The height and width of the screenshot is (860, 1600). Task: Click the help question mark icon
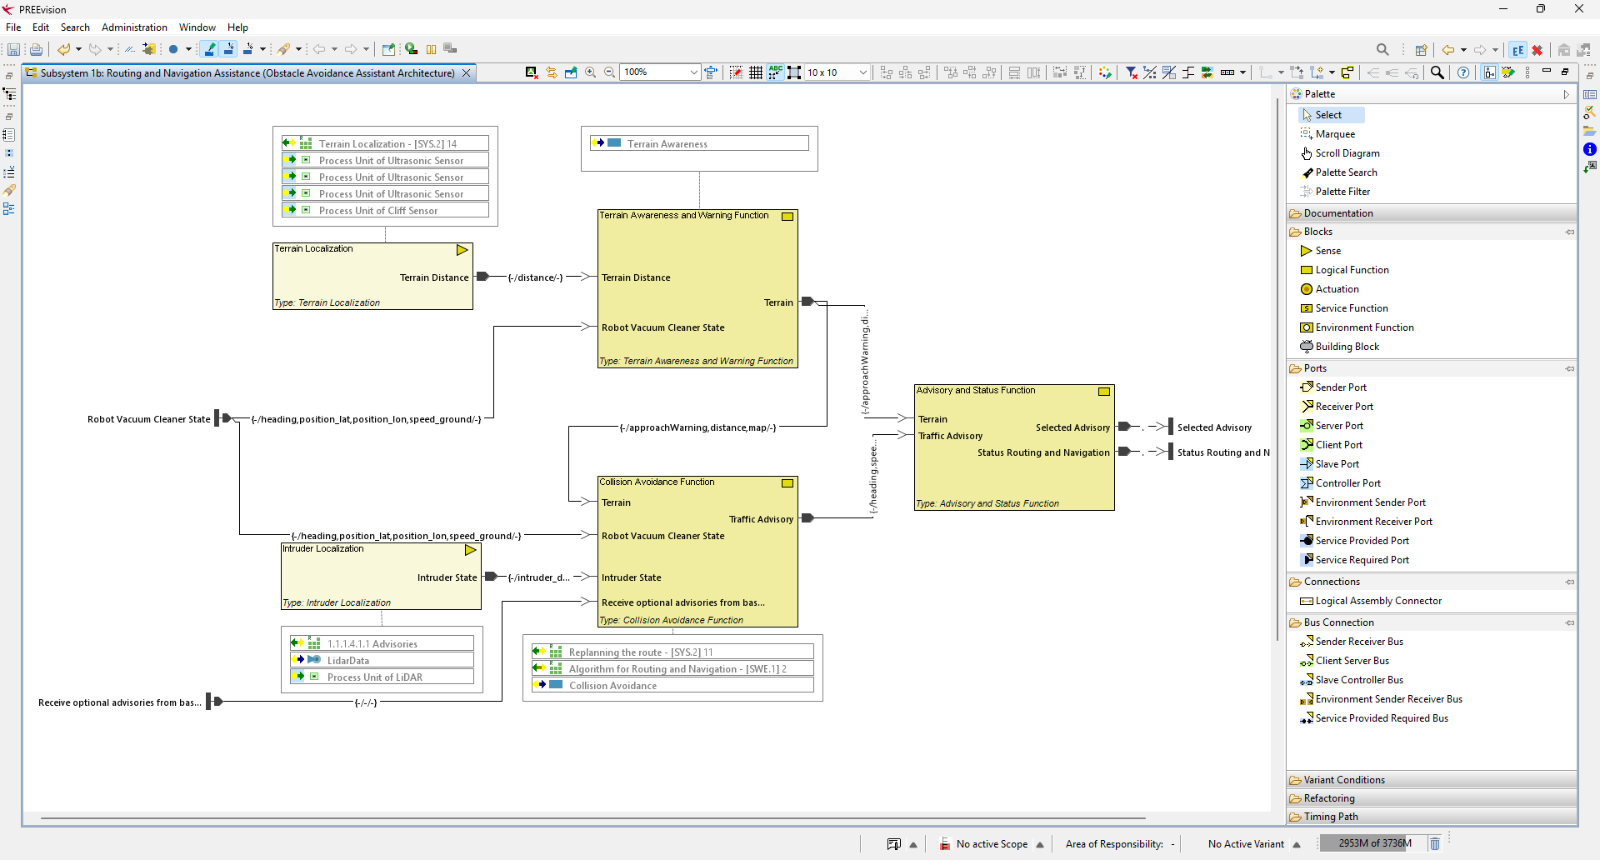click(1463, 72)
